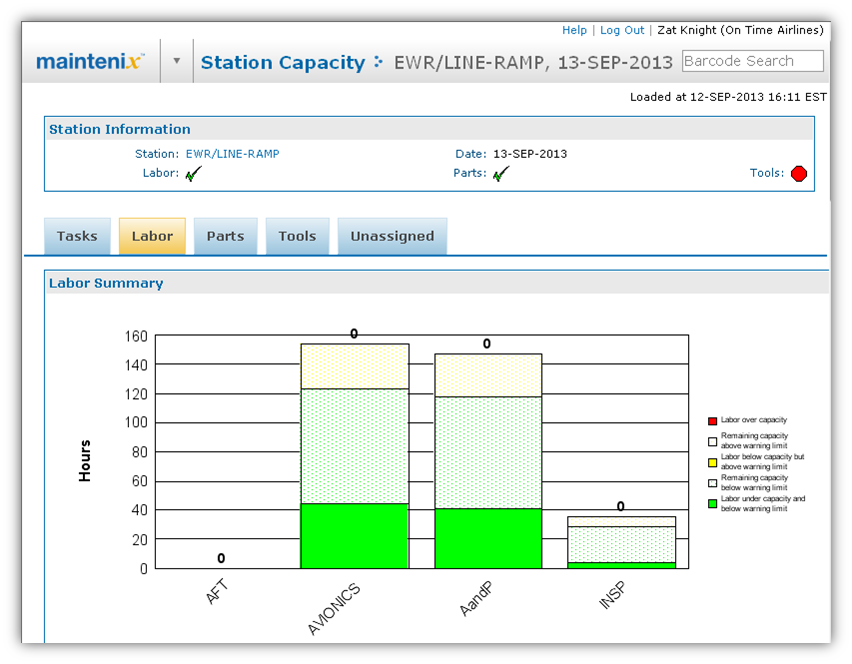The width and height of the screenshot is (852, 664).
Task: Click the Labor green checkmark status icon
Action: click(193, 173)
